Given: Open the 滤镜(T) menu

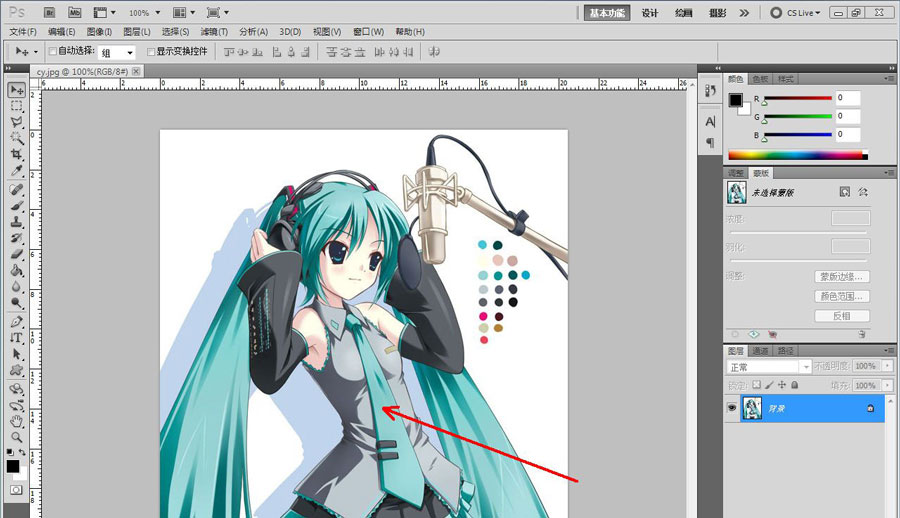Looking at the screenshot, I should [x=214, y=32].
